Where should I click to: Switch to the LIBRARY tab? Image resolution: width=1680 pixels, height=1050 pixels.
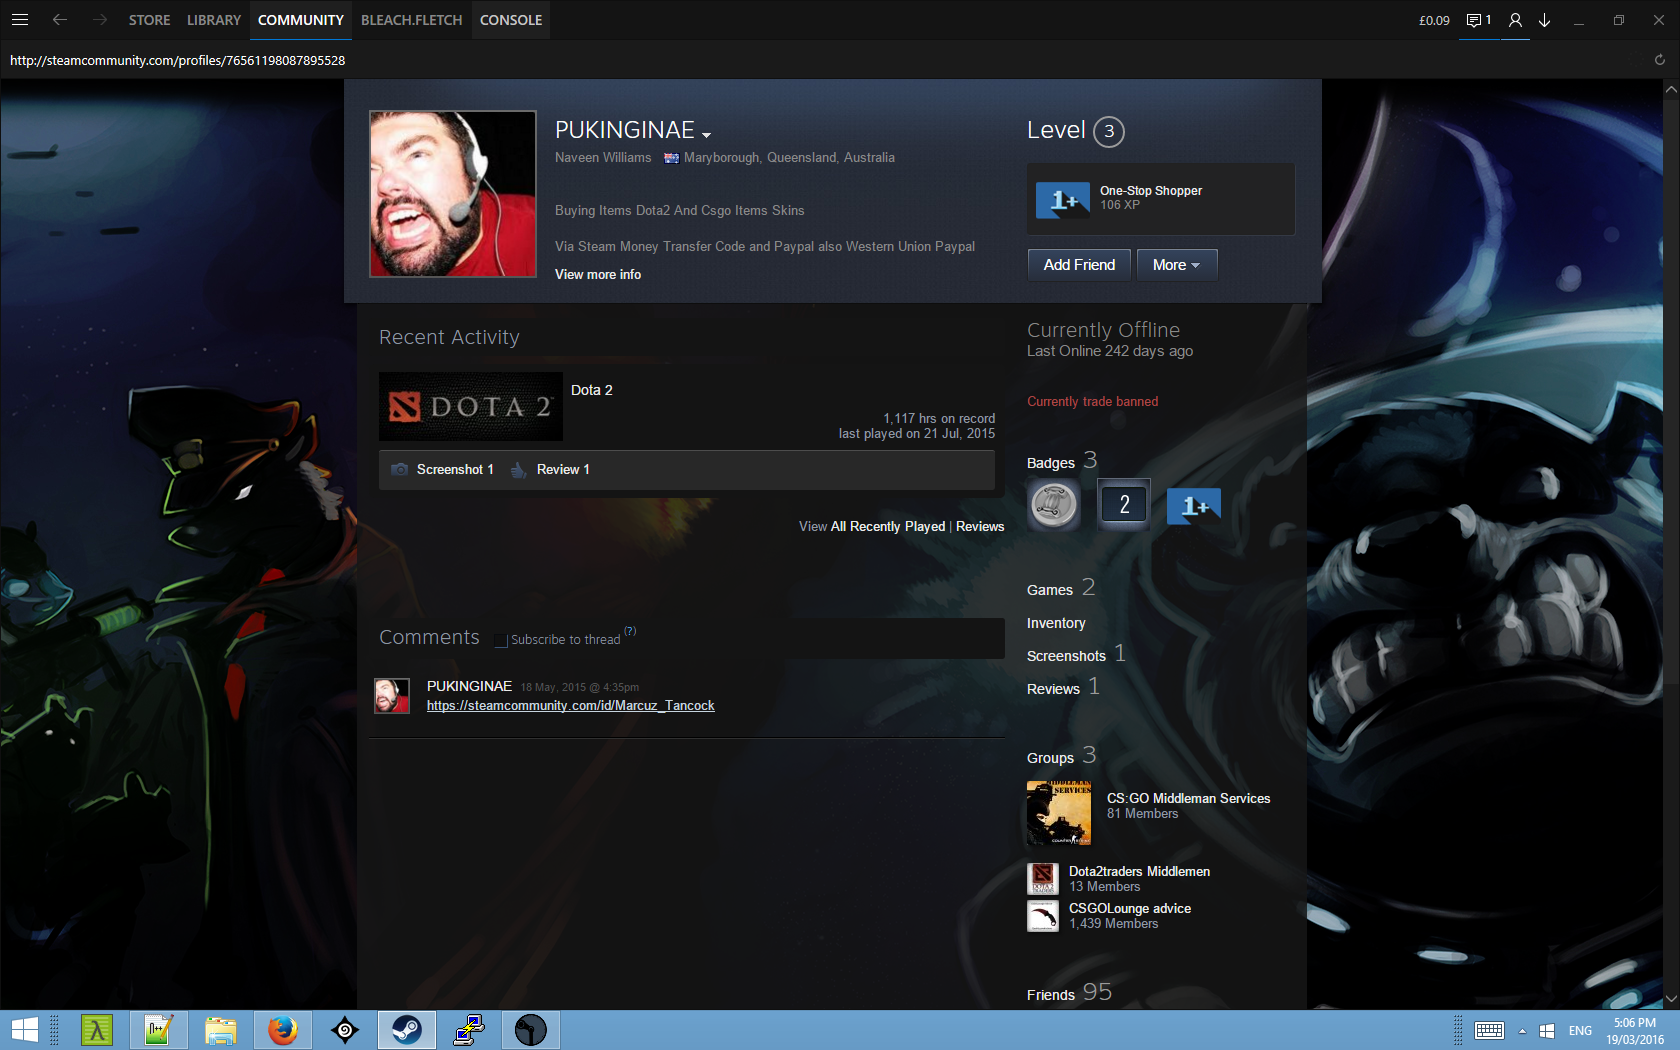(x=213, y=20)
